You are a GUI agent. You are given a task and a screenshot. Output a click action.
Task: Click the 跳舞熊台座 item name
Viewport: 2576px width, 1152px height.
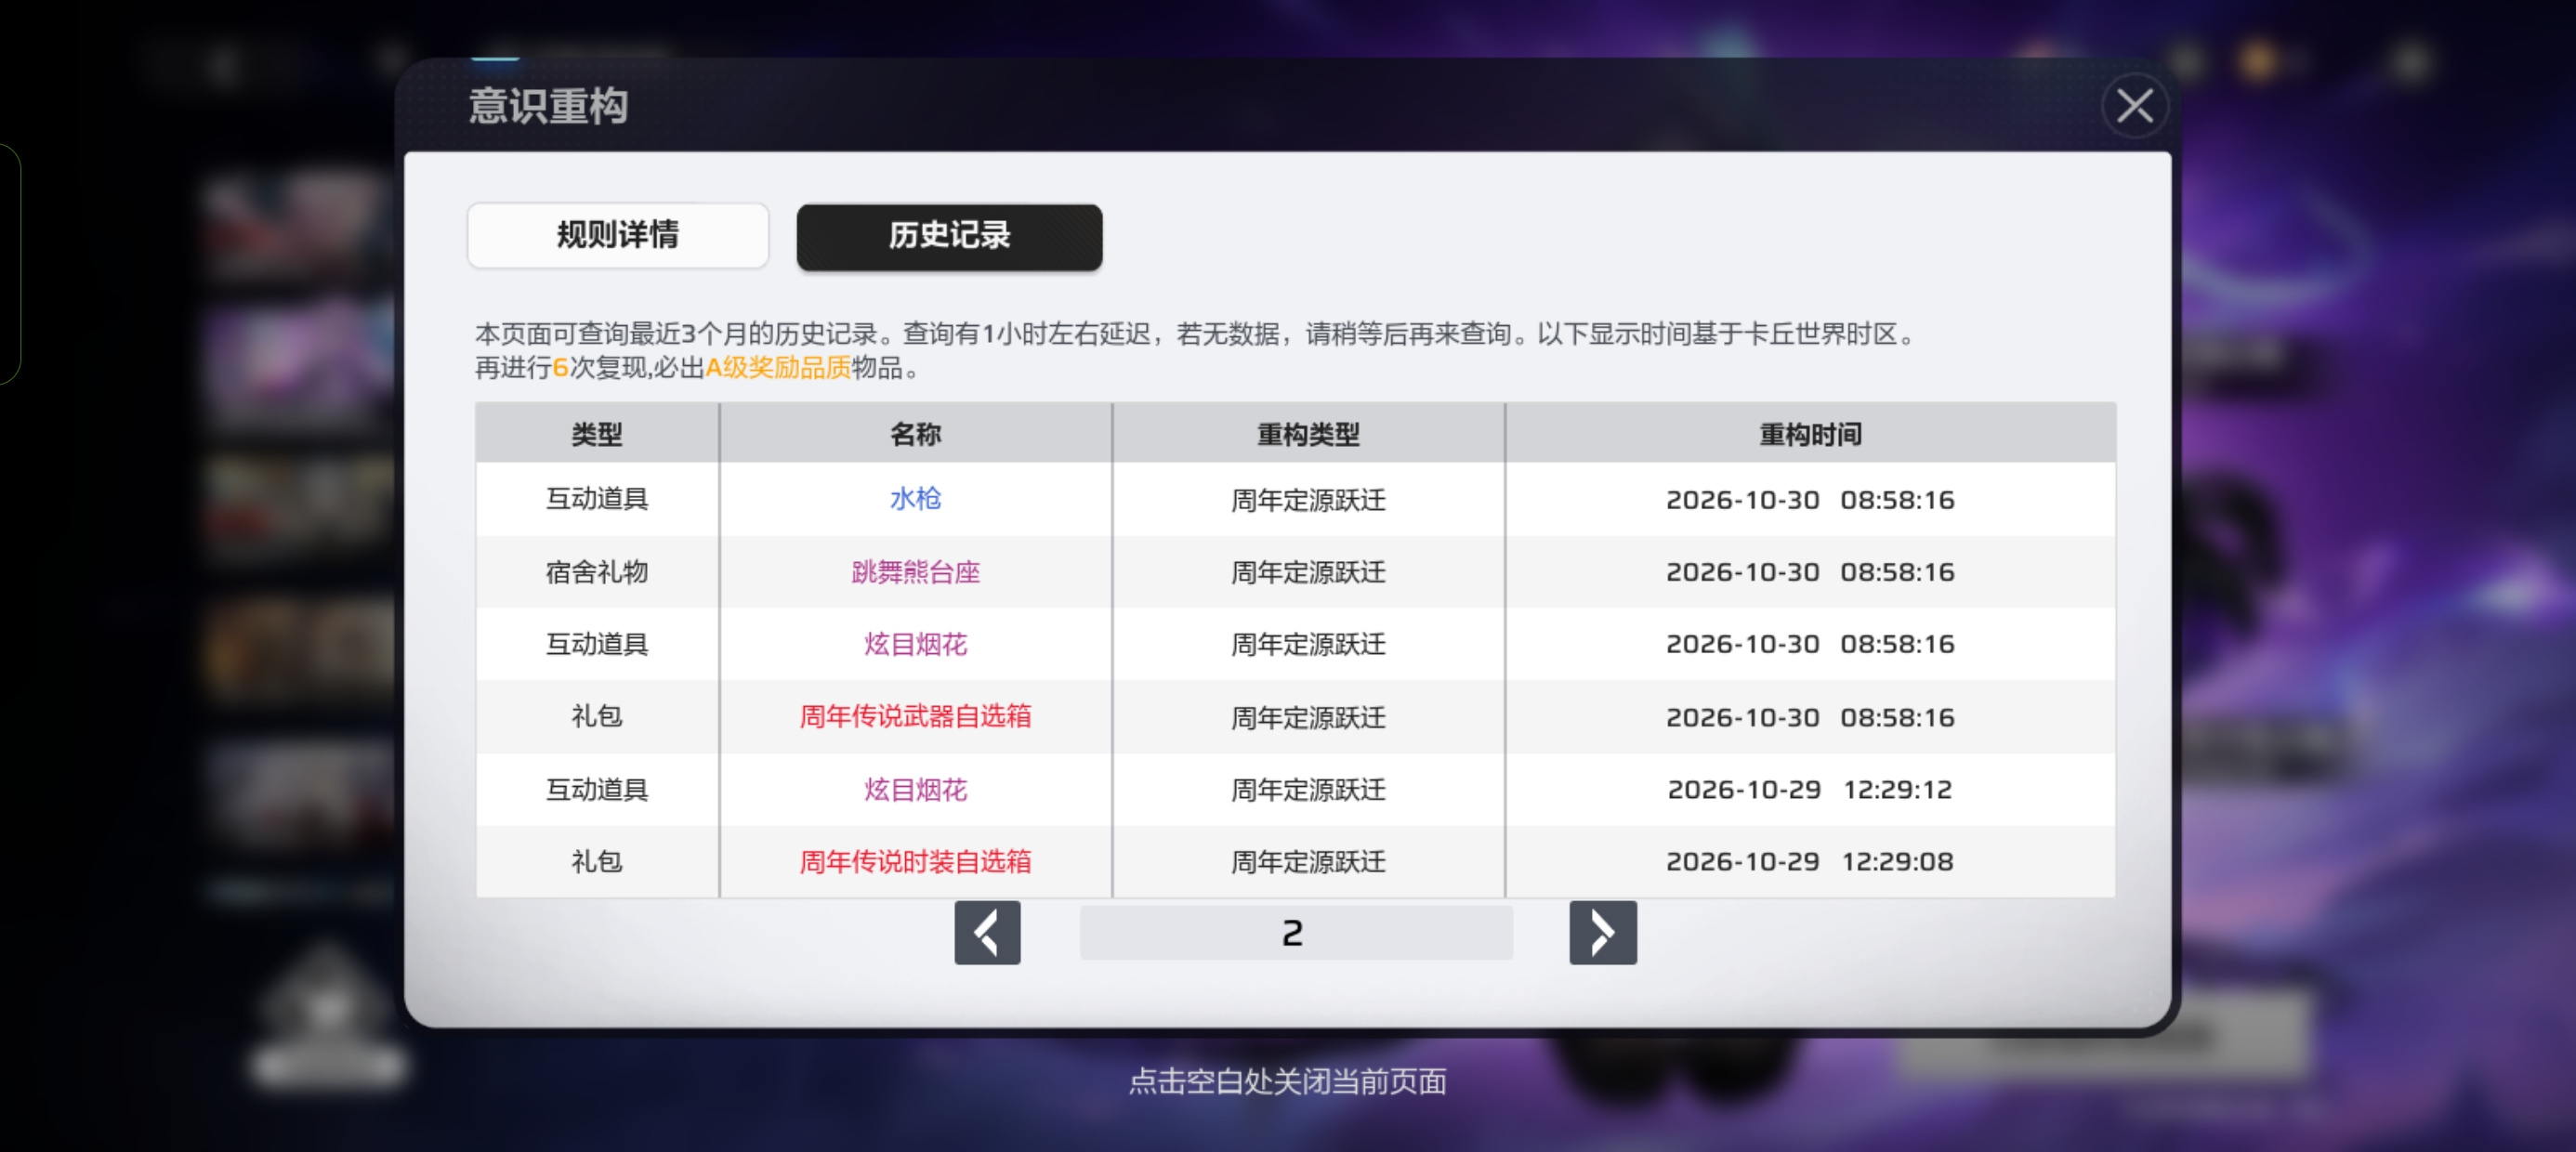tap(915, 571)
